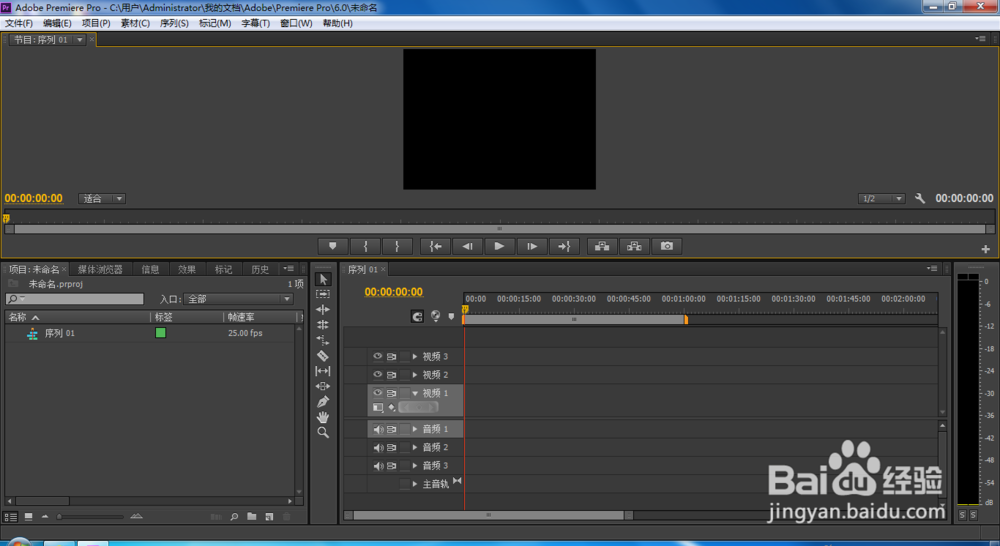Click Go to Out point
1000x546 pixels.
[564, 246]
